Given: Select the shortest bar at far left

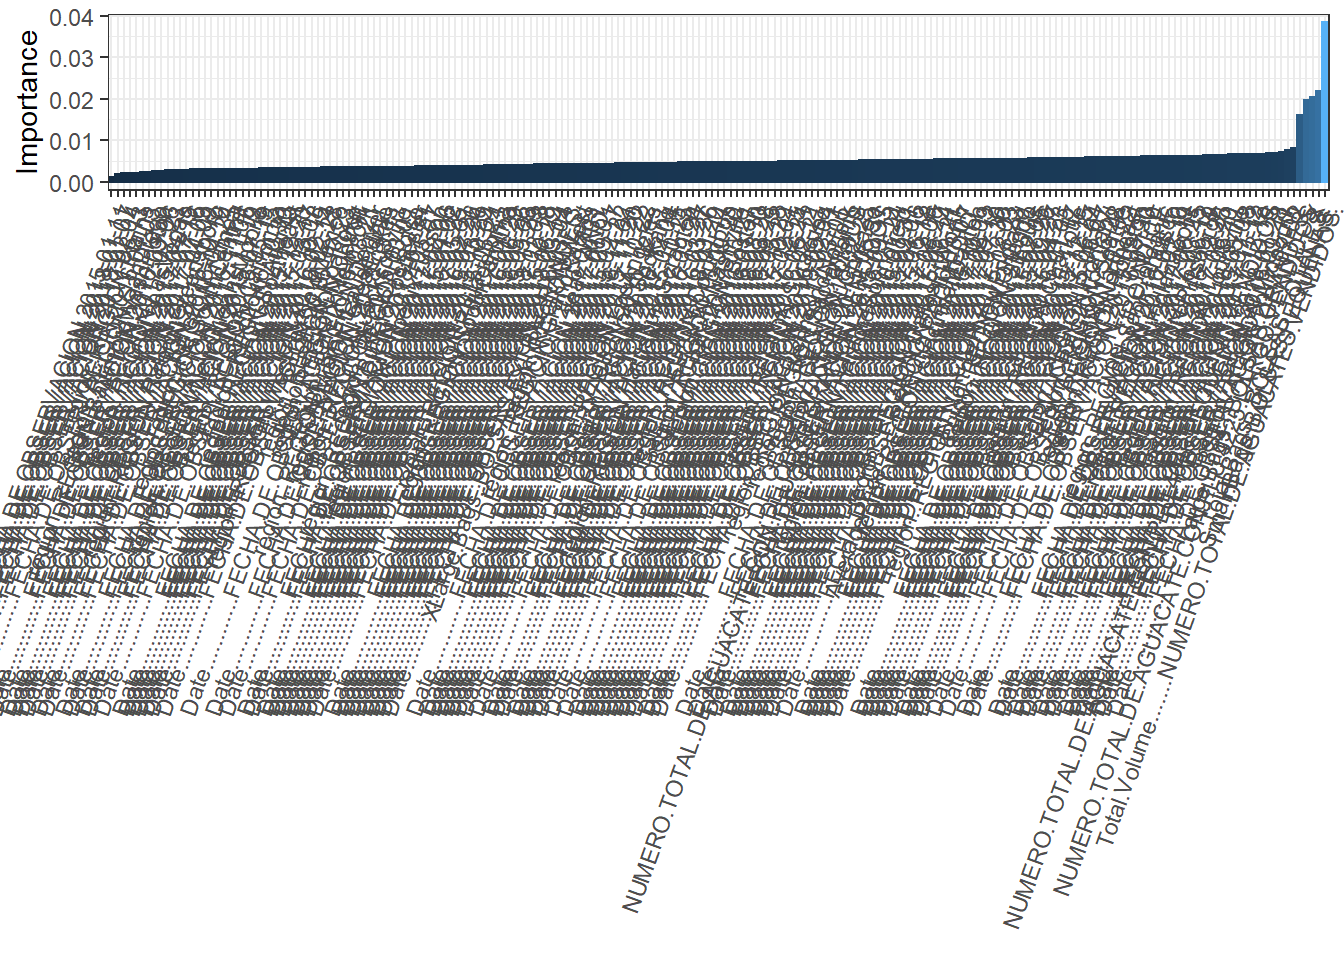Looking at the screenshot, I should (x=111, y=180).
